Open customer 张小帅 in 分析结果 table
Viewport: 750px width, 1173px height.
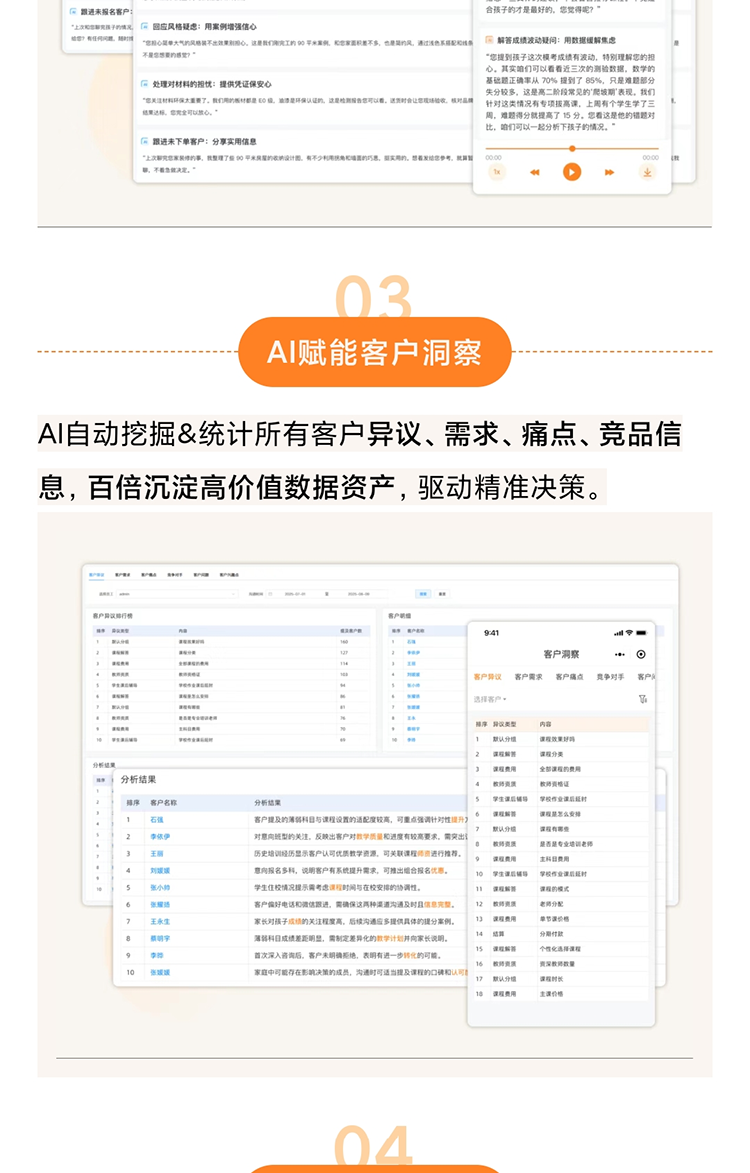pyautogui.click(x=160, y=887)
